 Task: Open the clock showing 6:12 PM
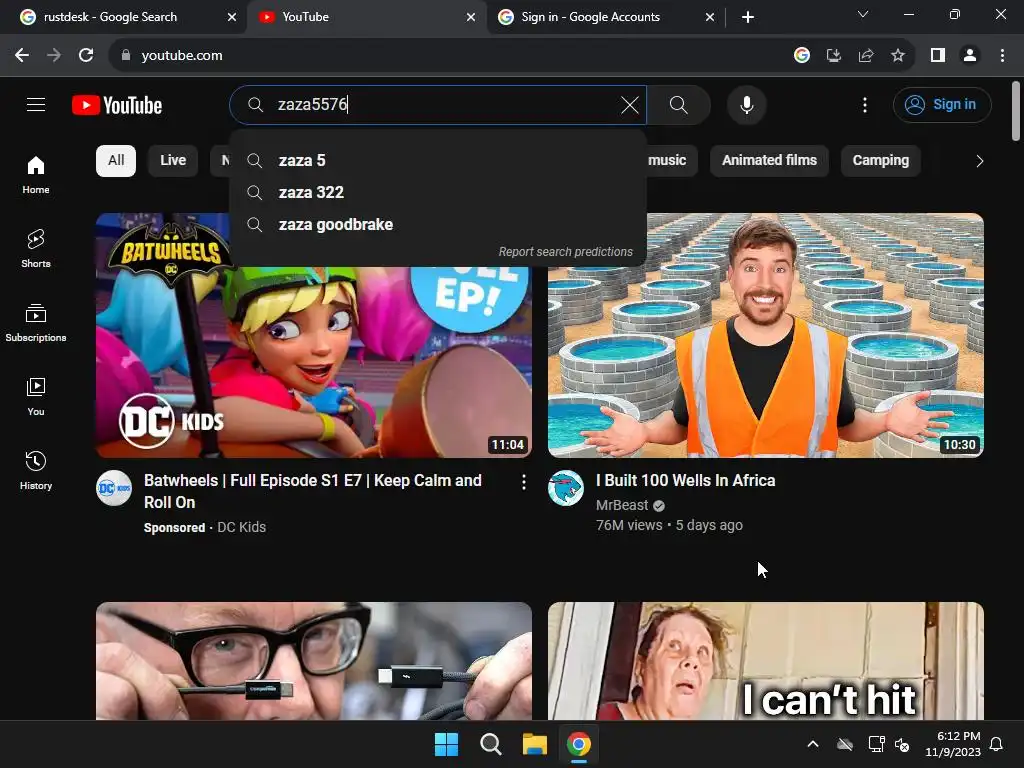953,744
